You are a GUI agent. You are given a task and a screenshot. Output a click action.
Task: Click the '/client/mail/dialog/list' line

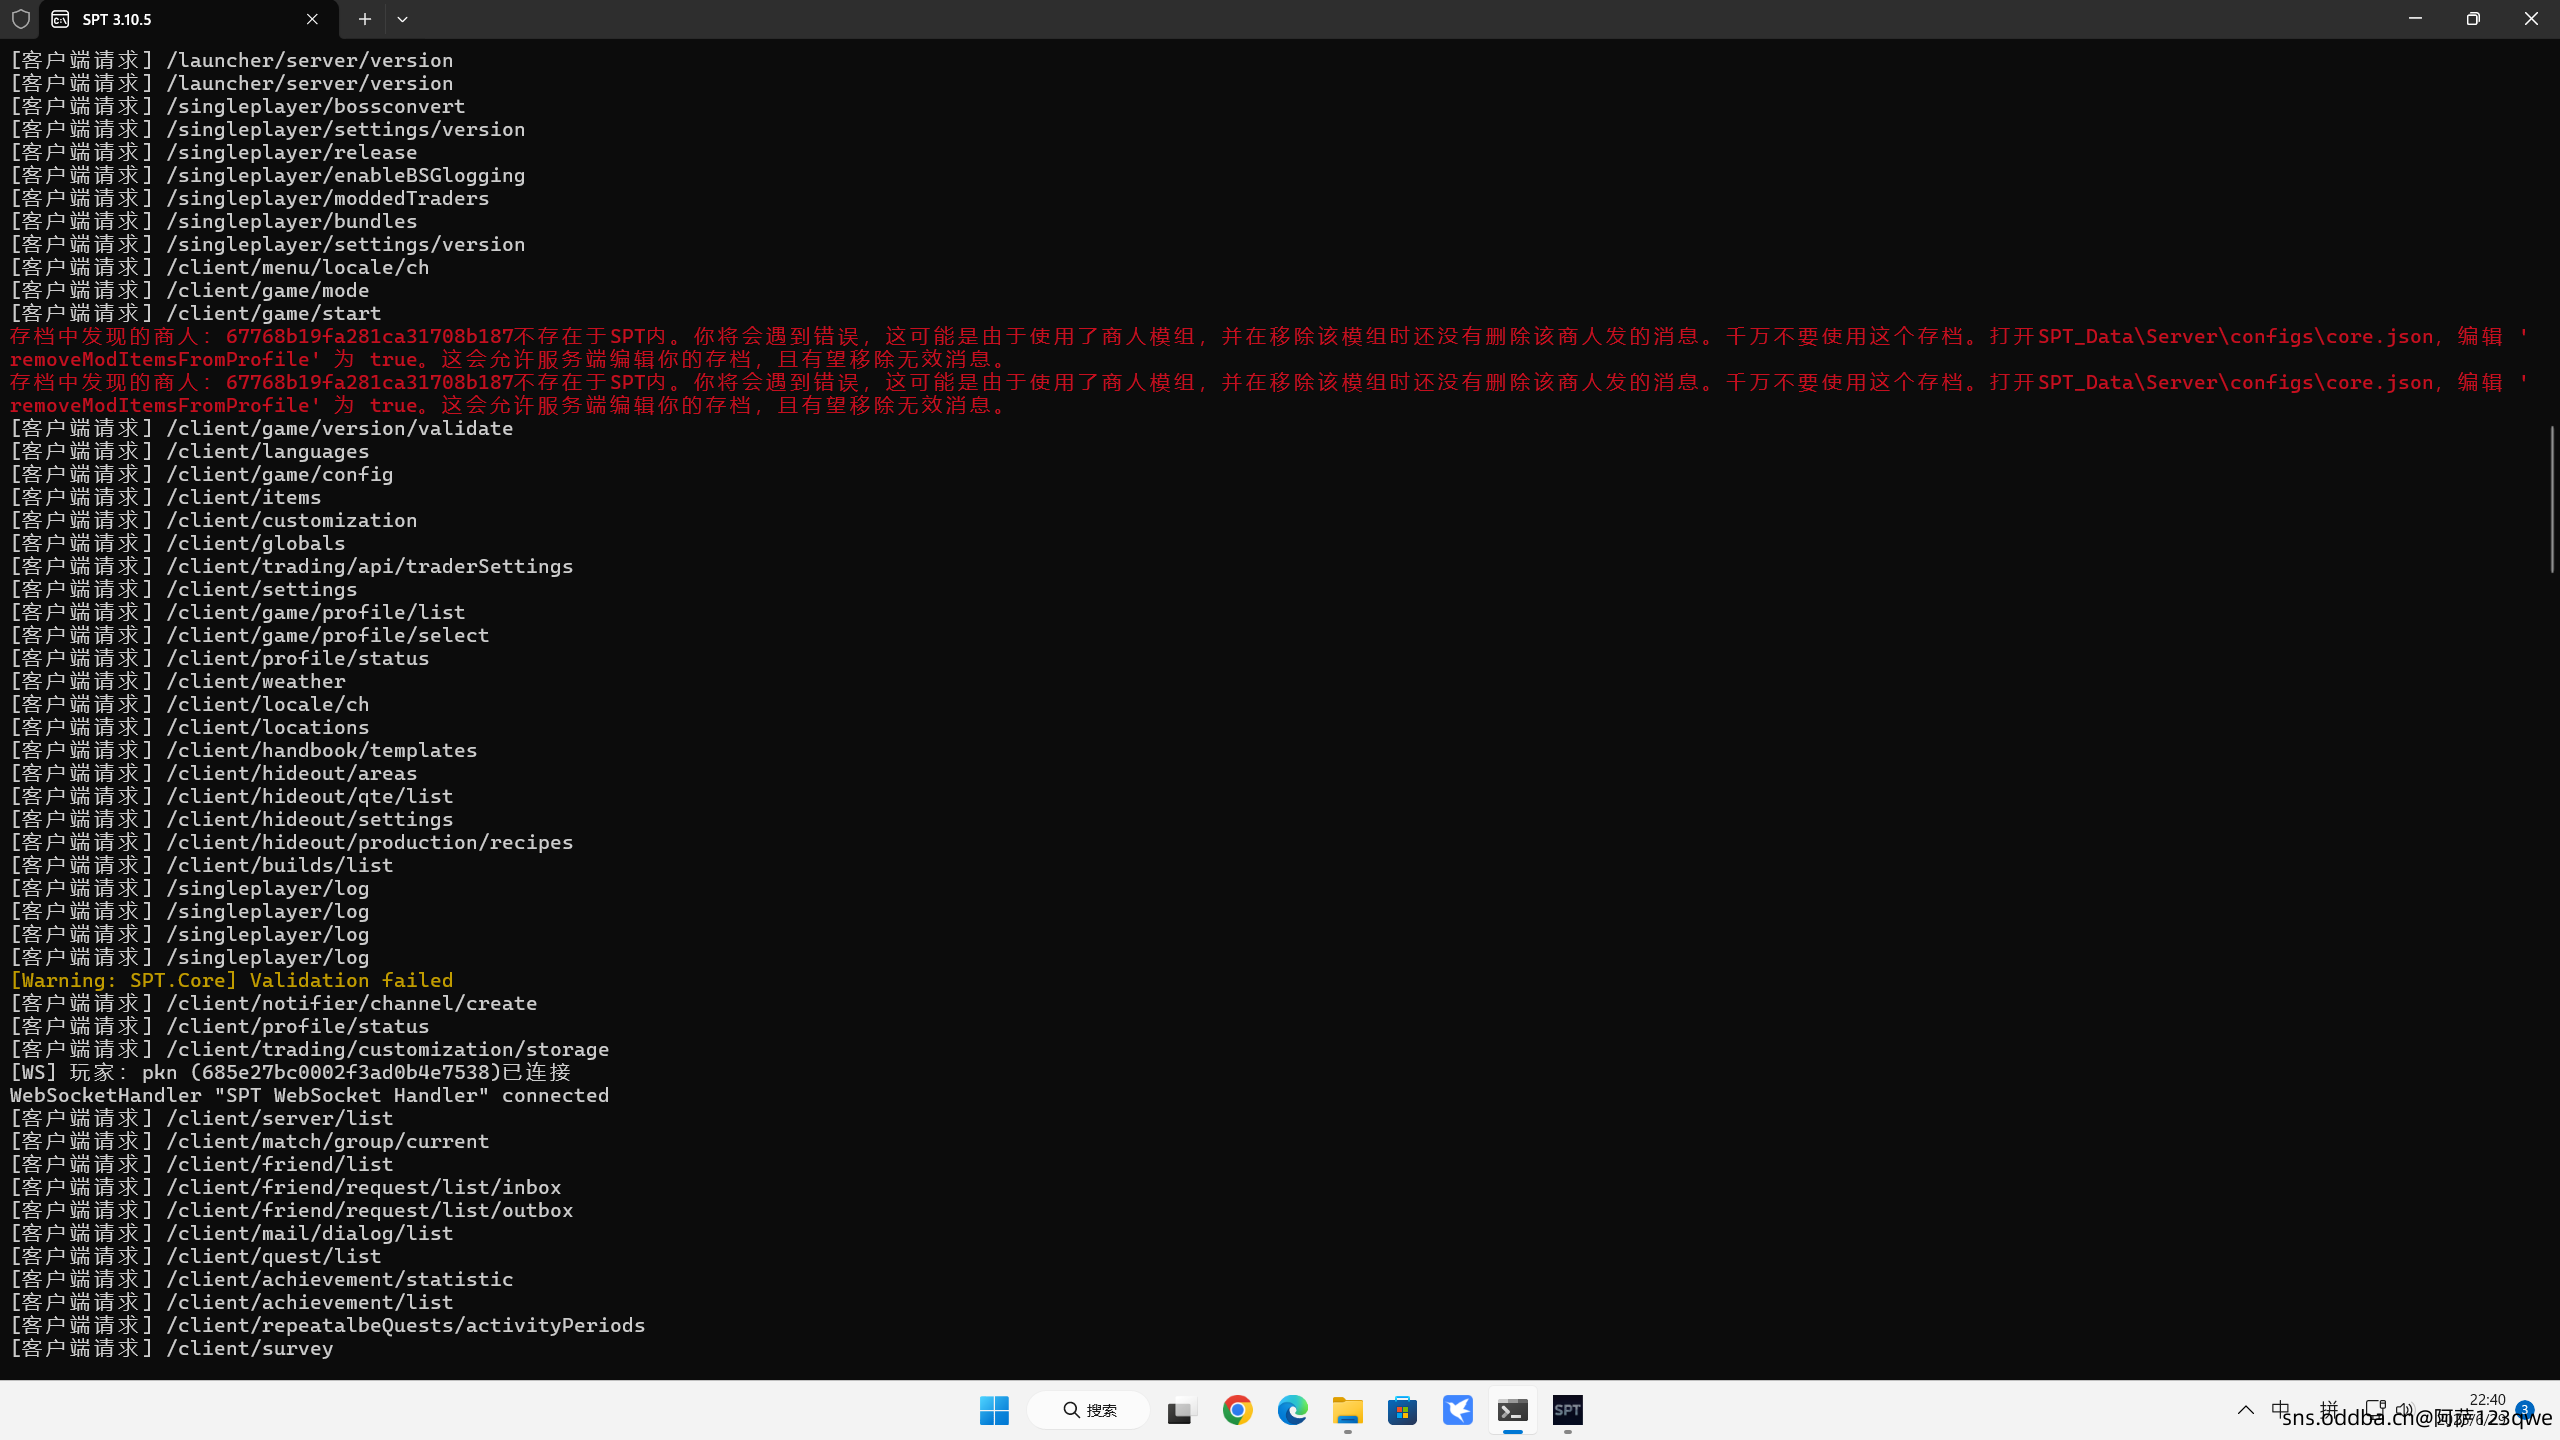point(232,1233)
